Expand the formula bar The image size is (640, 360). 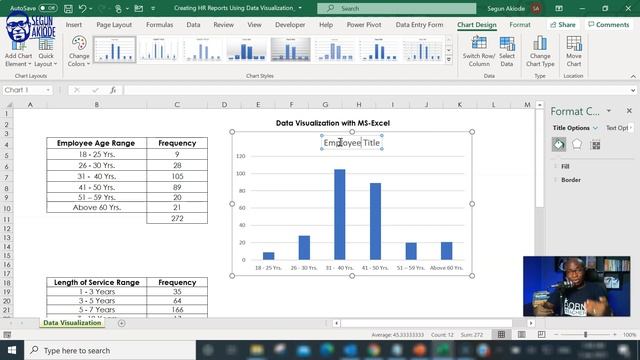[x=633, y=90]
